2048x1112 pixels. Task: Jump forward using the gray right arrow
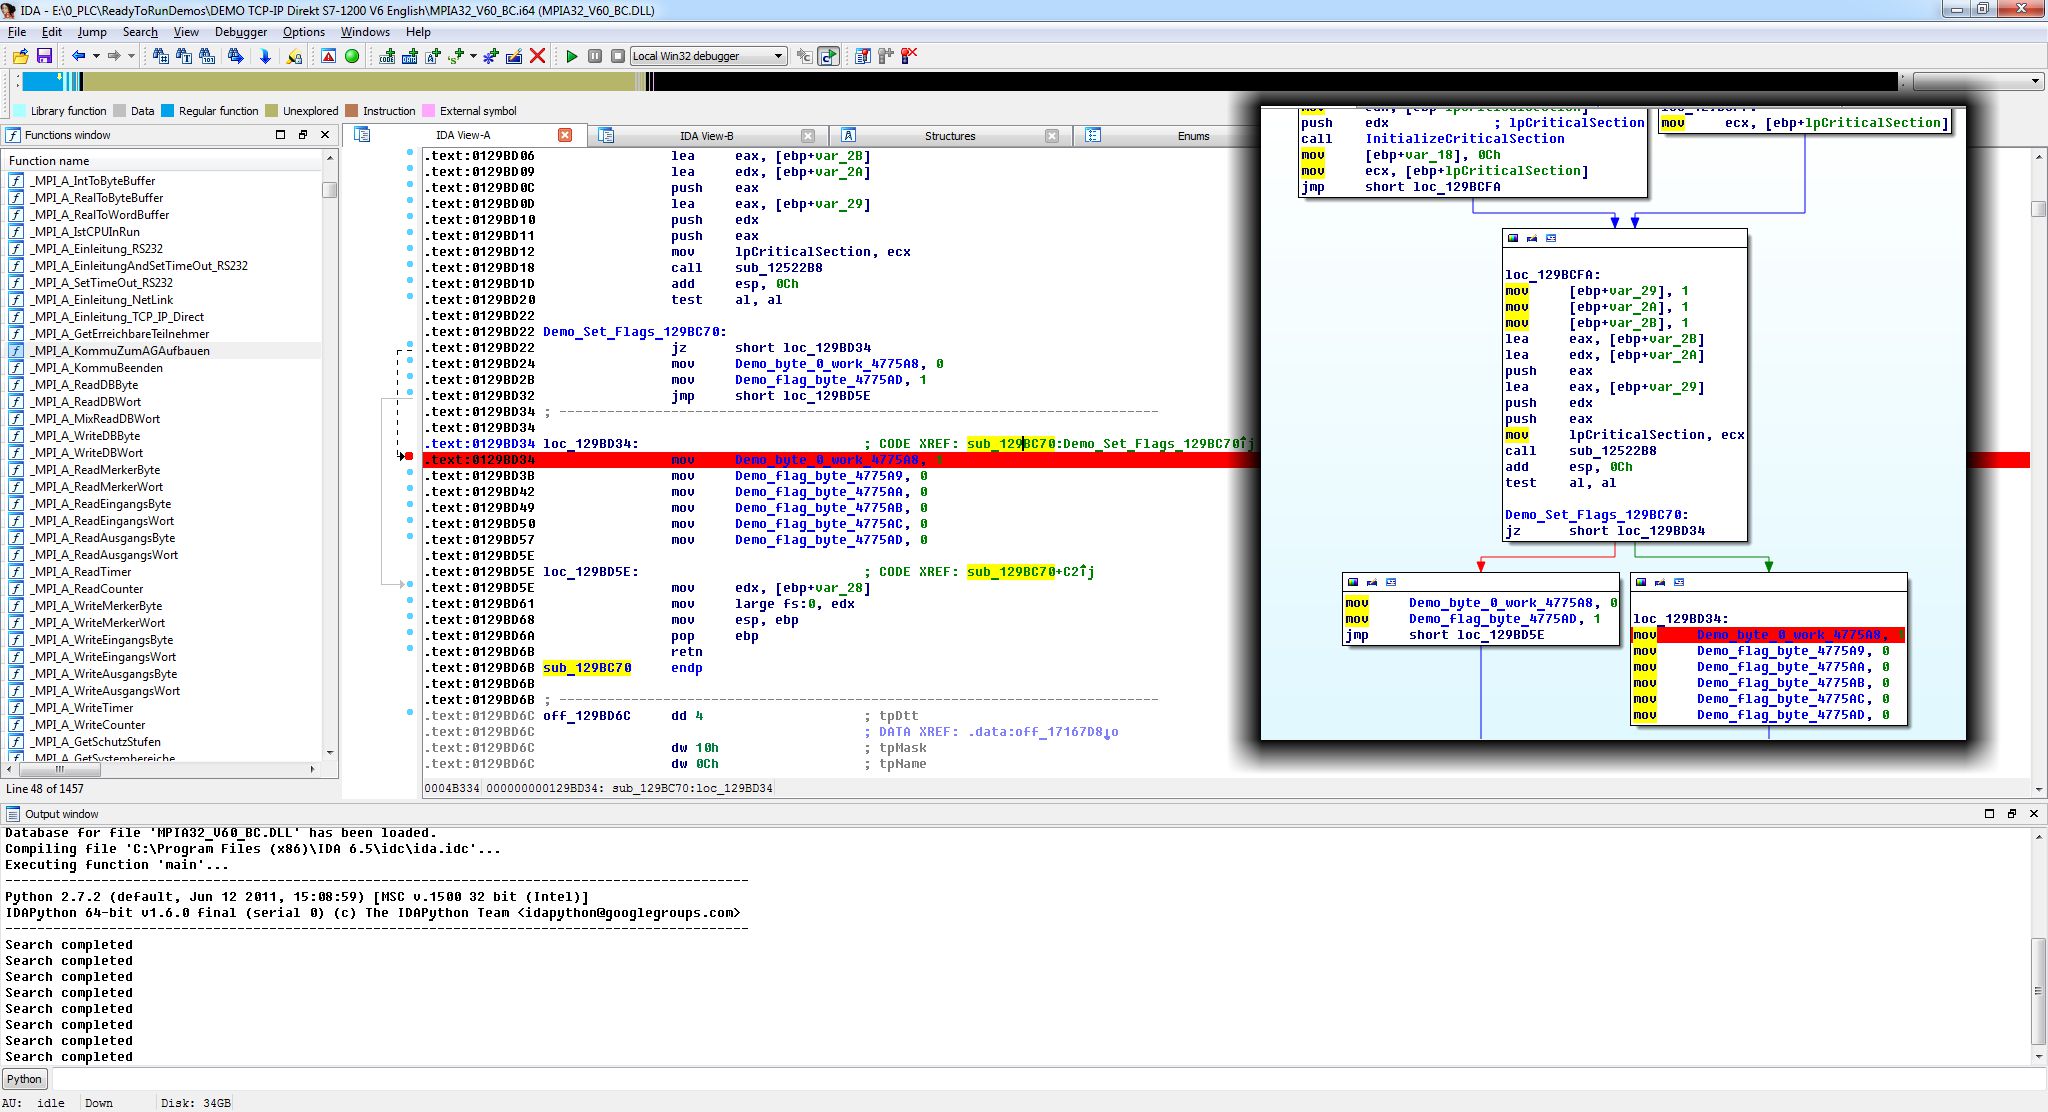[113, 56]
